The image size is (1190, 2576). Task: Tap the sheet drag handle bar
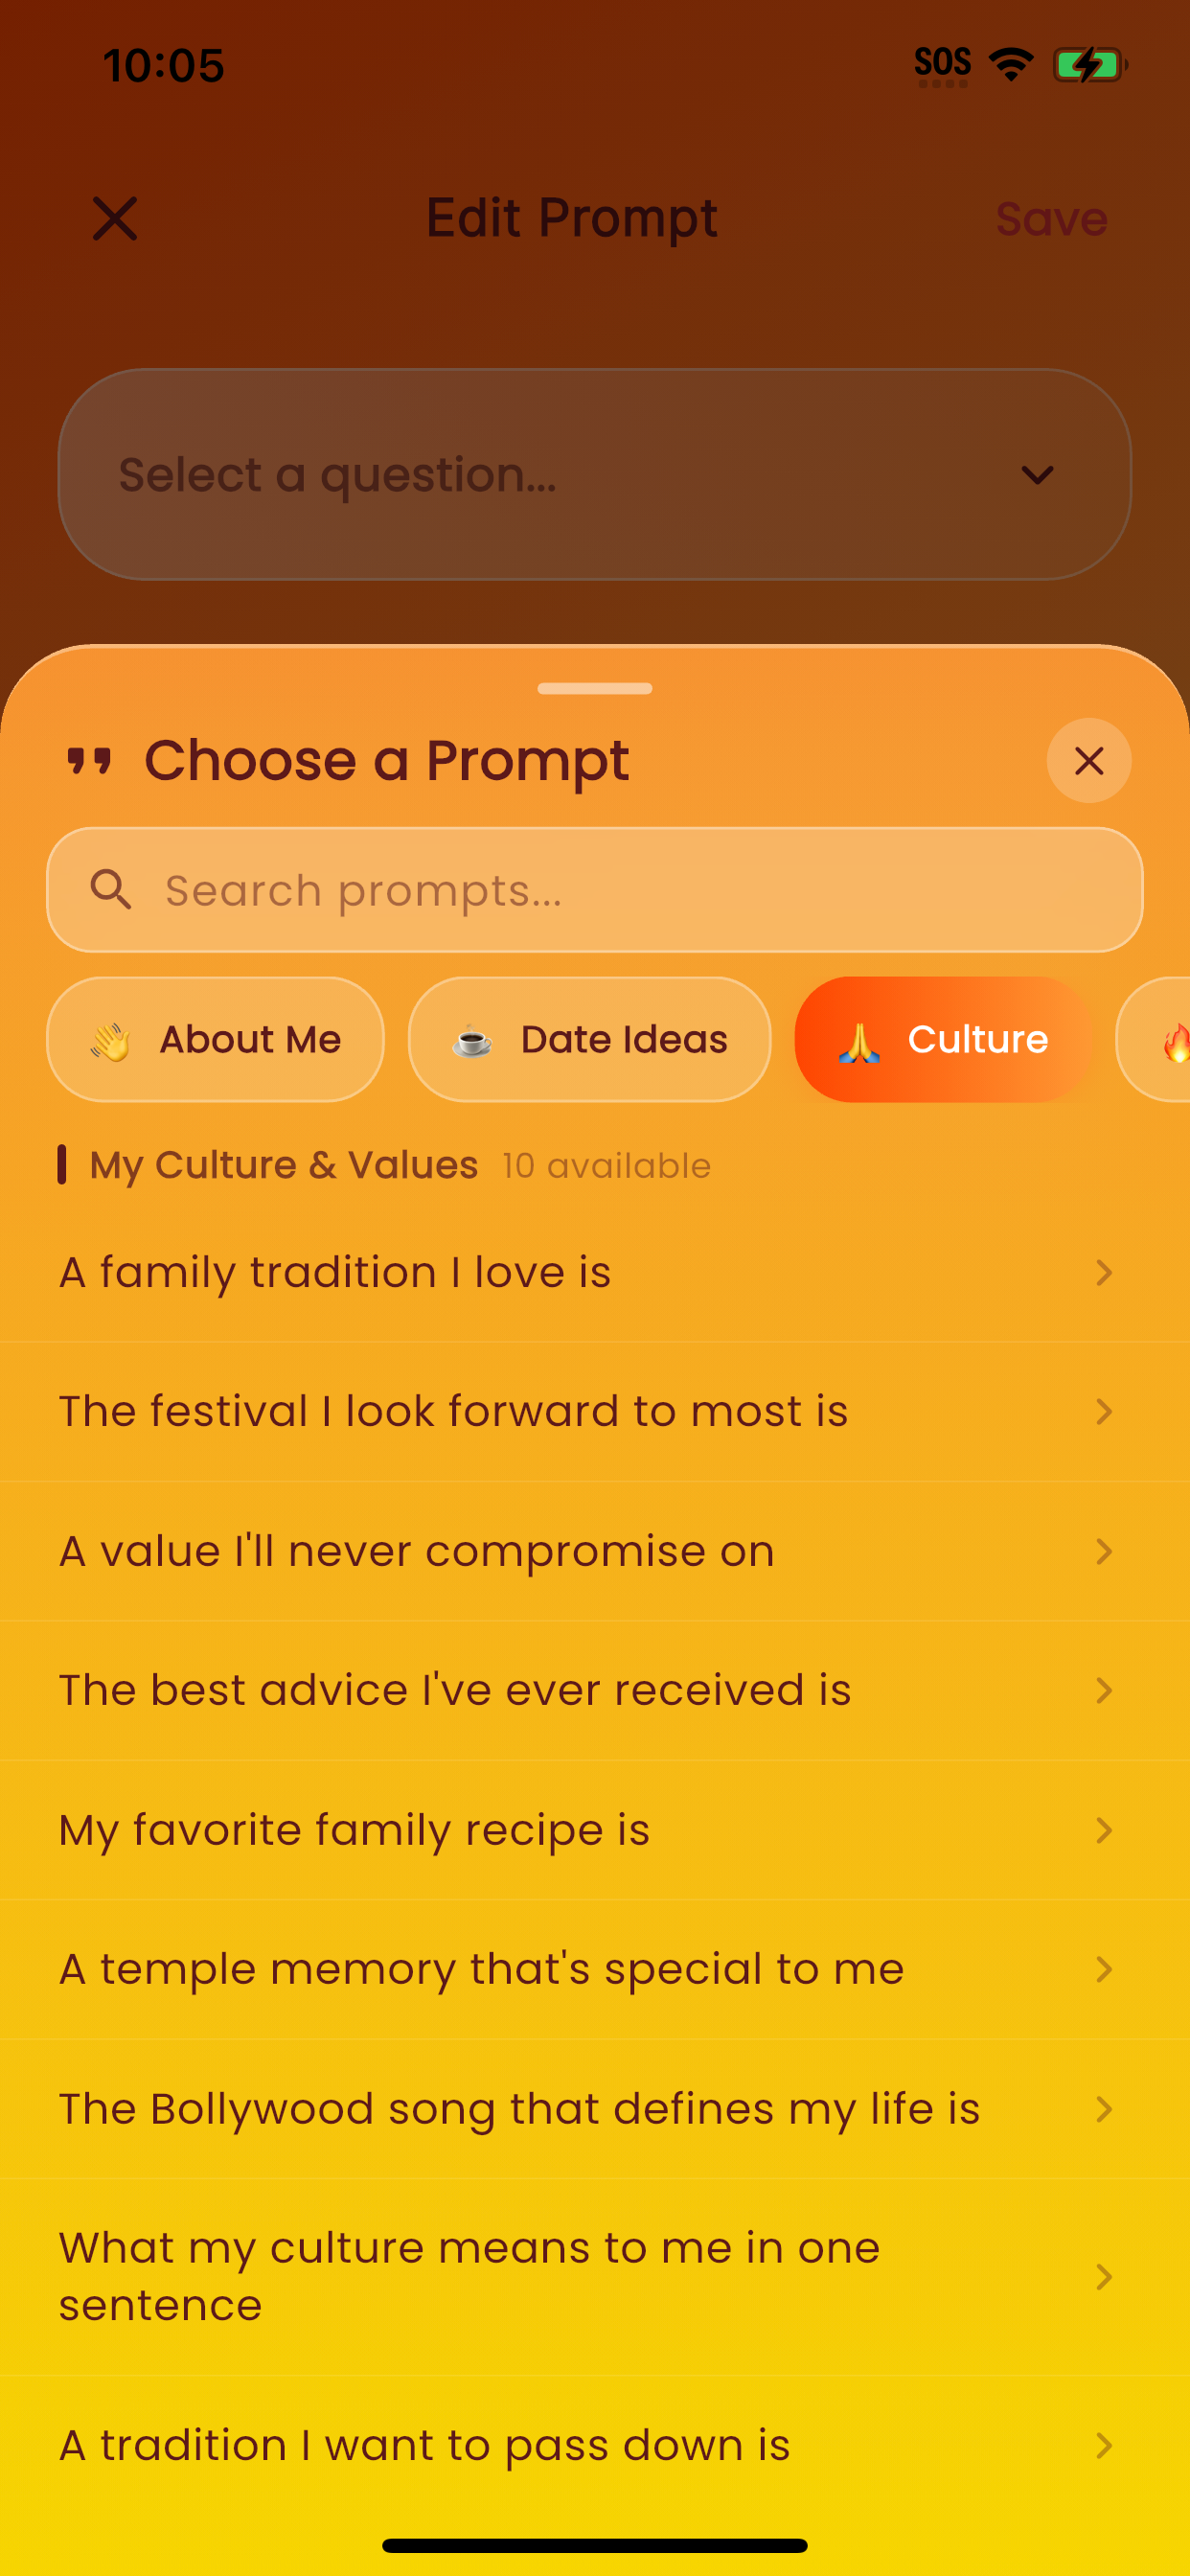(595, 688)
